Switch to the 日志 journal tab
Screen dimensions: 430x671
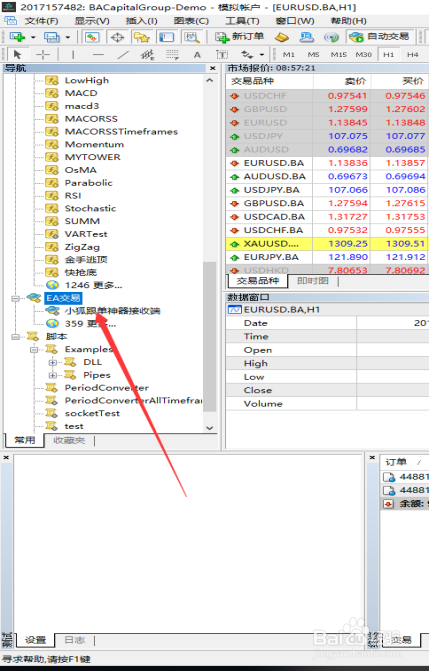click(x=74, y=640)
